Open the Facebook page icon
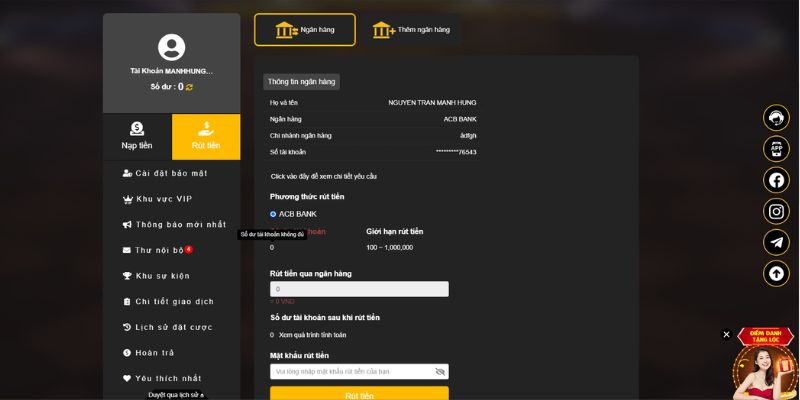The width and height of the screenshot is (800, 400). point(776,180)
